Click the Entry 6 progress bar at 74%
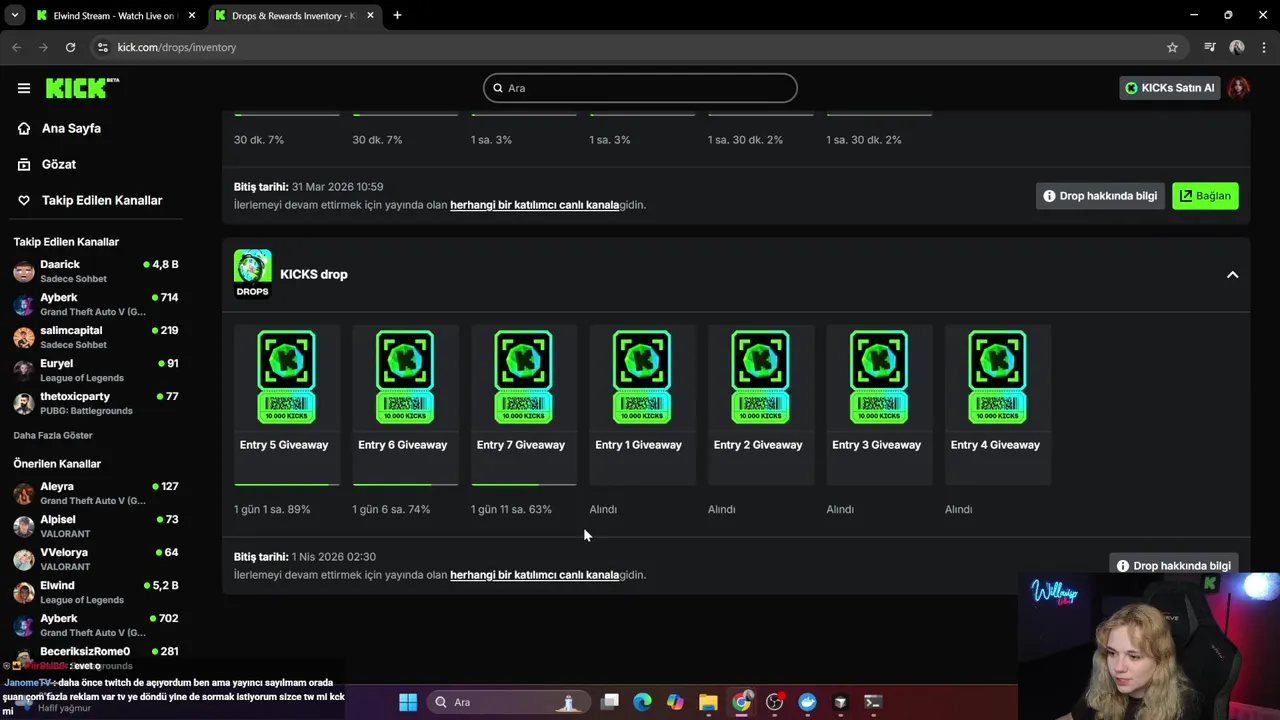Image resolution: width=1280 pixels, height=720 pixels. coord(405,485)
